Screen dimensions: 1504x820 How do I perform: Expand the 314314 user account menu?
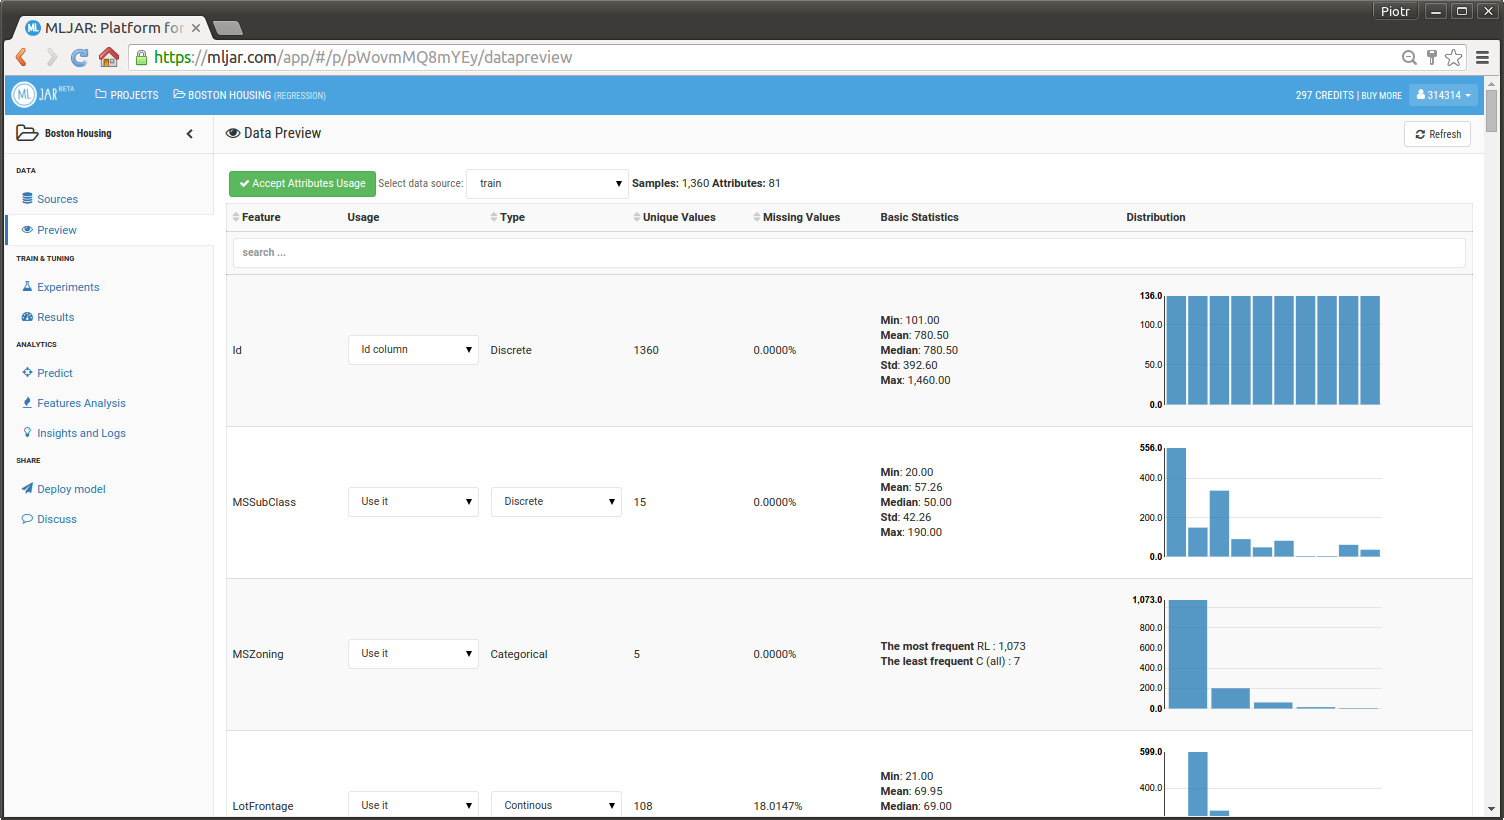(x=1444, y=95)
